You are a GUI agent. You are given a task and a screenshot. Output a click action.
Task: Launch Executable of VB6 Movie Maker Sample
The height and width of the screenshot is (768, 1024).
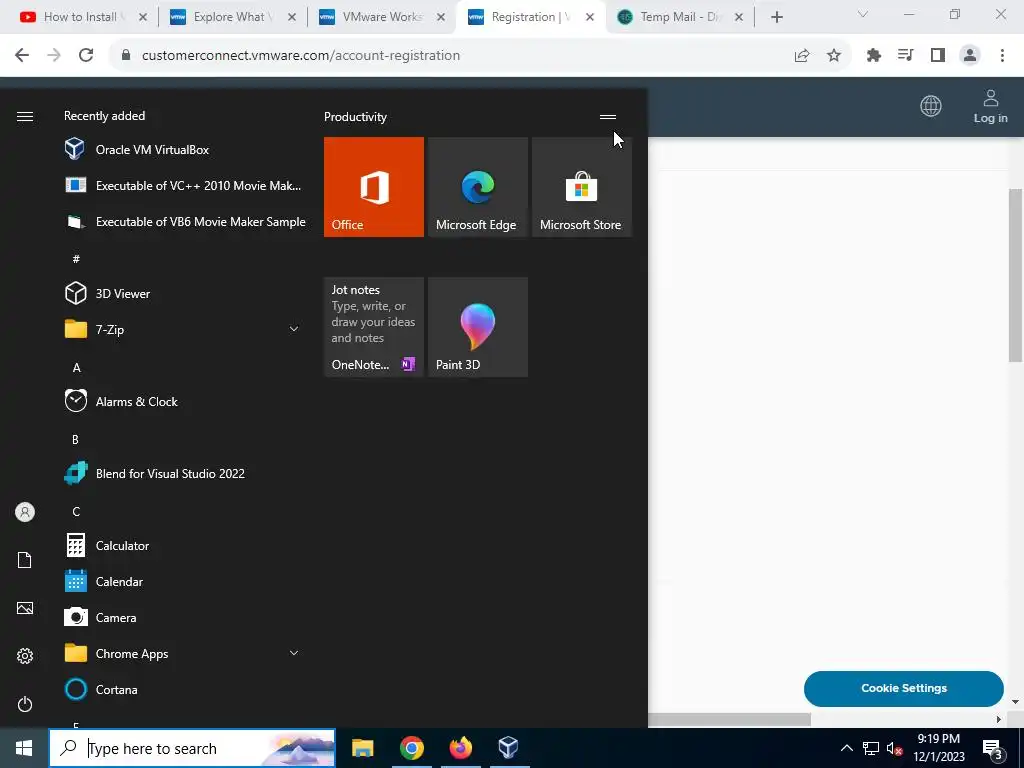point(185,222)
